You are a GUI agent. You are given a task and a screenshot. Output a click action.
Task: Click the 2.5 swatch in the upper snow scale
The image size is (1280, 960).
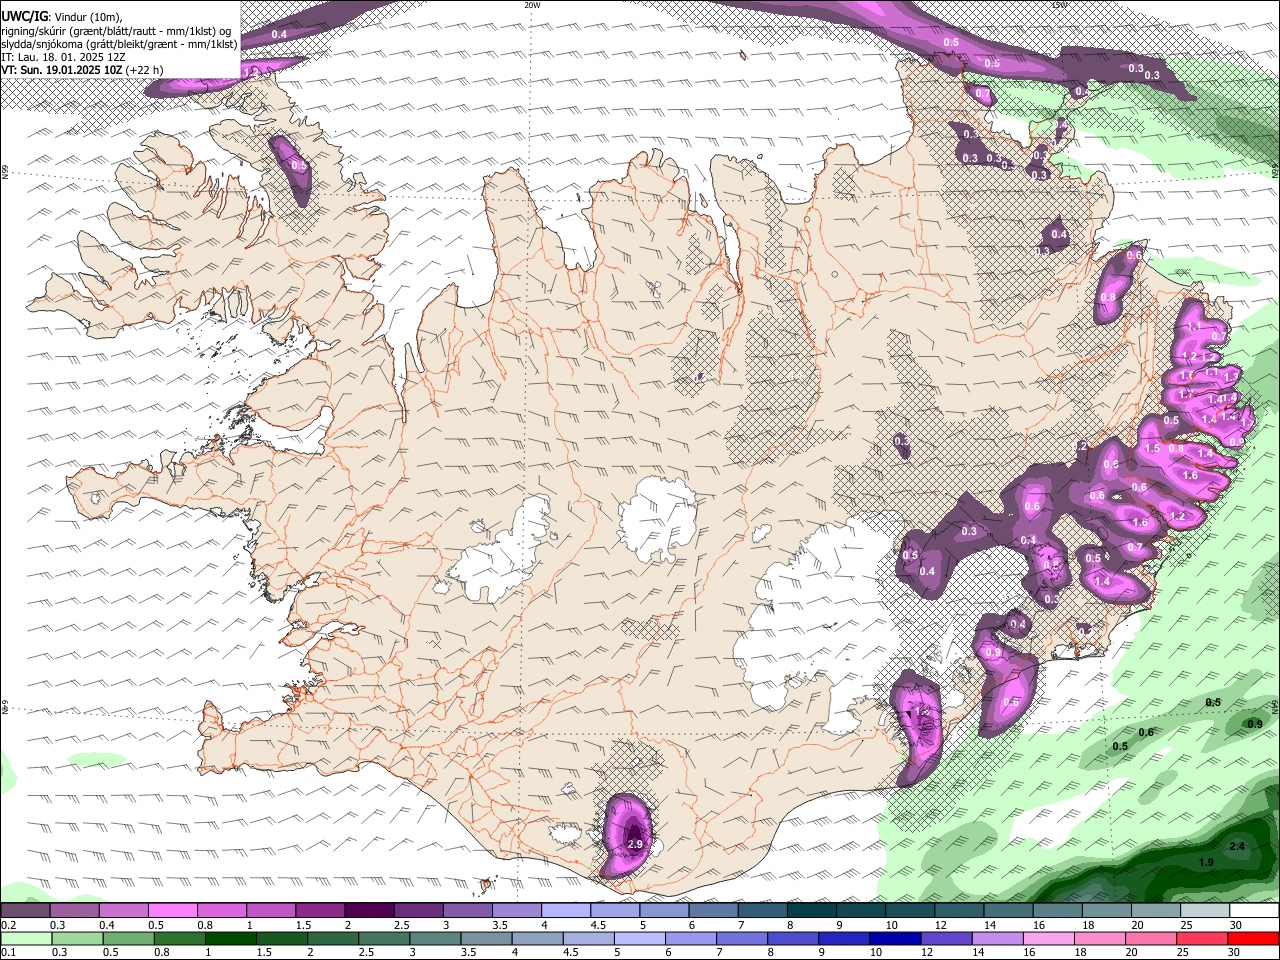click(x=417, y=911)
